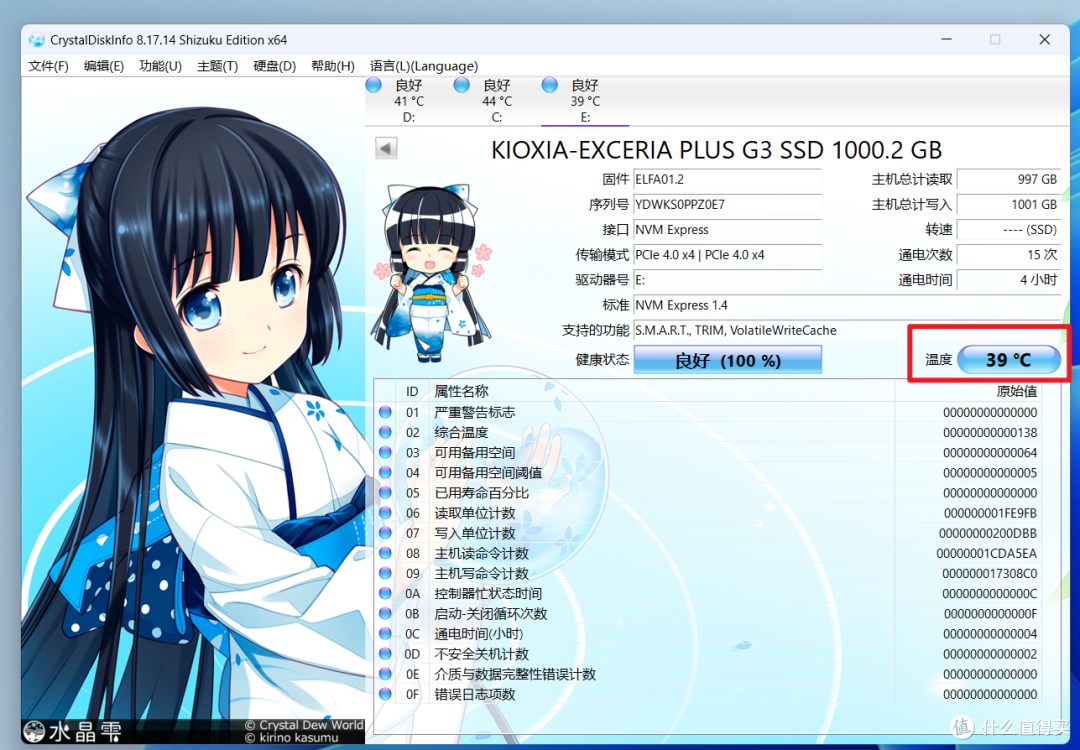Click status orb for attribute 06 读取单位计数
This screenshot has height=750, width=1080.
(385, 512)
